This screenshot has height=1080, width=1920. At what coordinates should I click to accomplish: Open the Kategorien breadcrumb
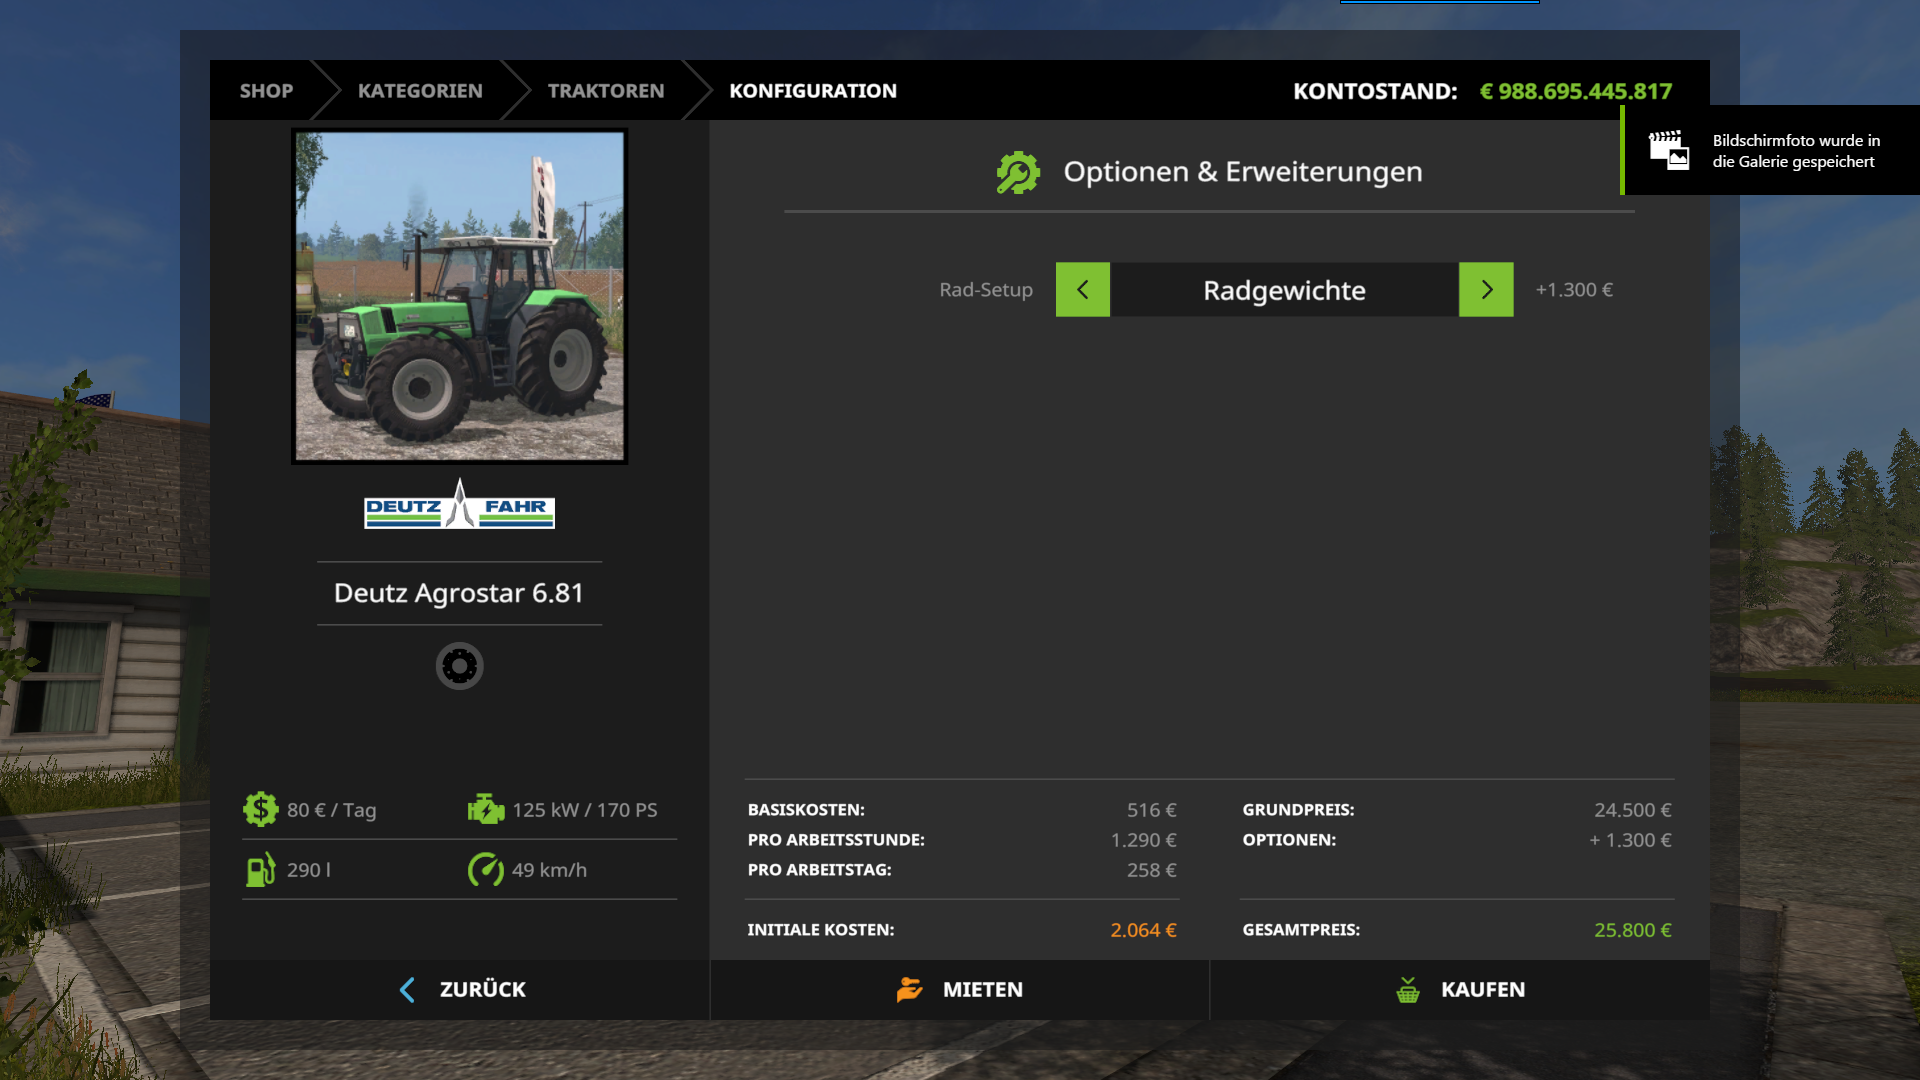point(420,91)
